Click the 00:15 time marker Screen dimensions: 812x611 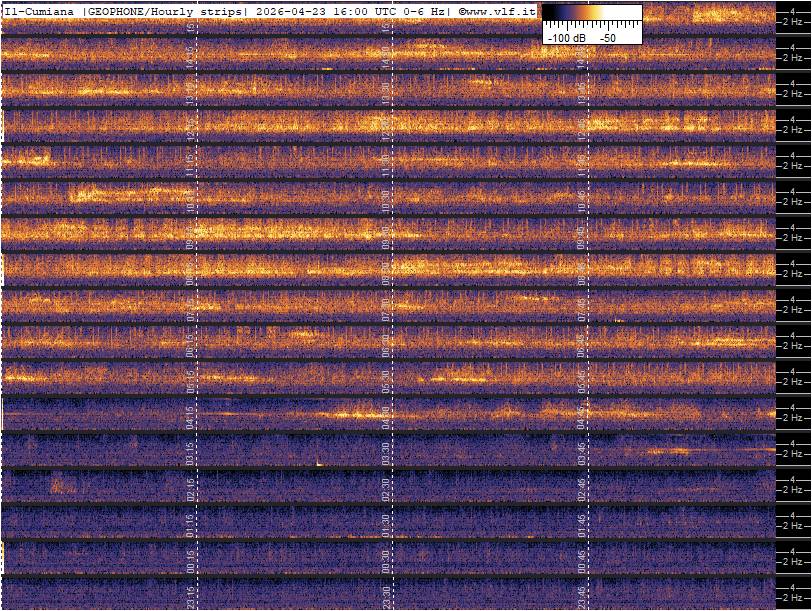coord(191,559)
